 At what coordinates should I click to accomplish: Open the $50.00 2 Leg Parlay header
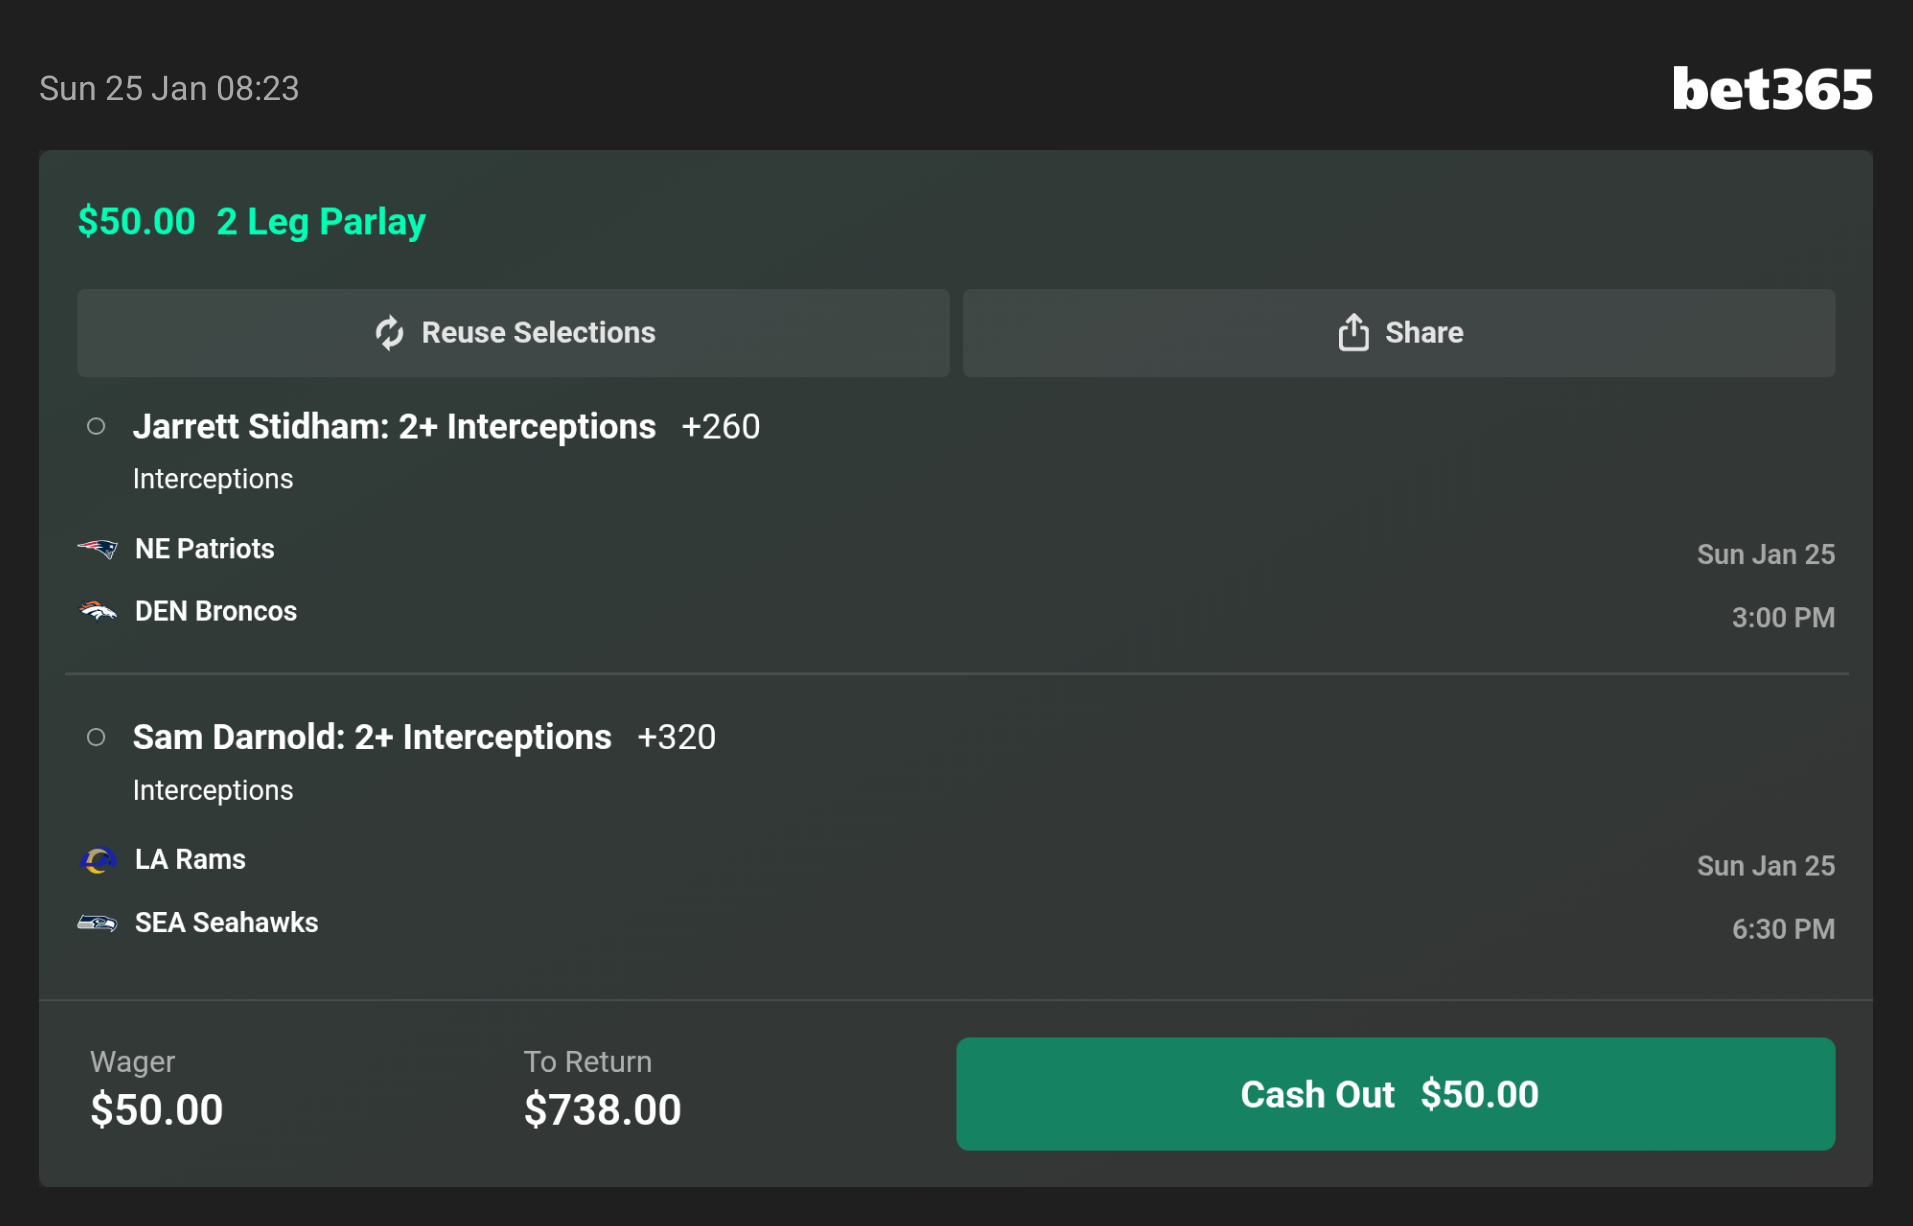click(252, 222)
